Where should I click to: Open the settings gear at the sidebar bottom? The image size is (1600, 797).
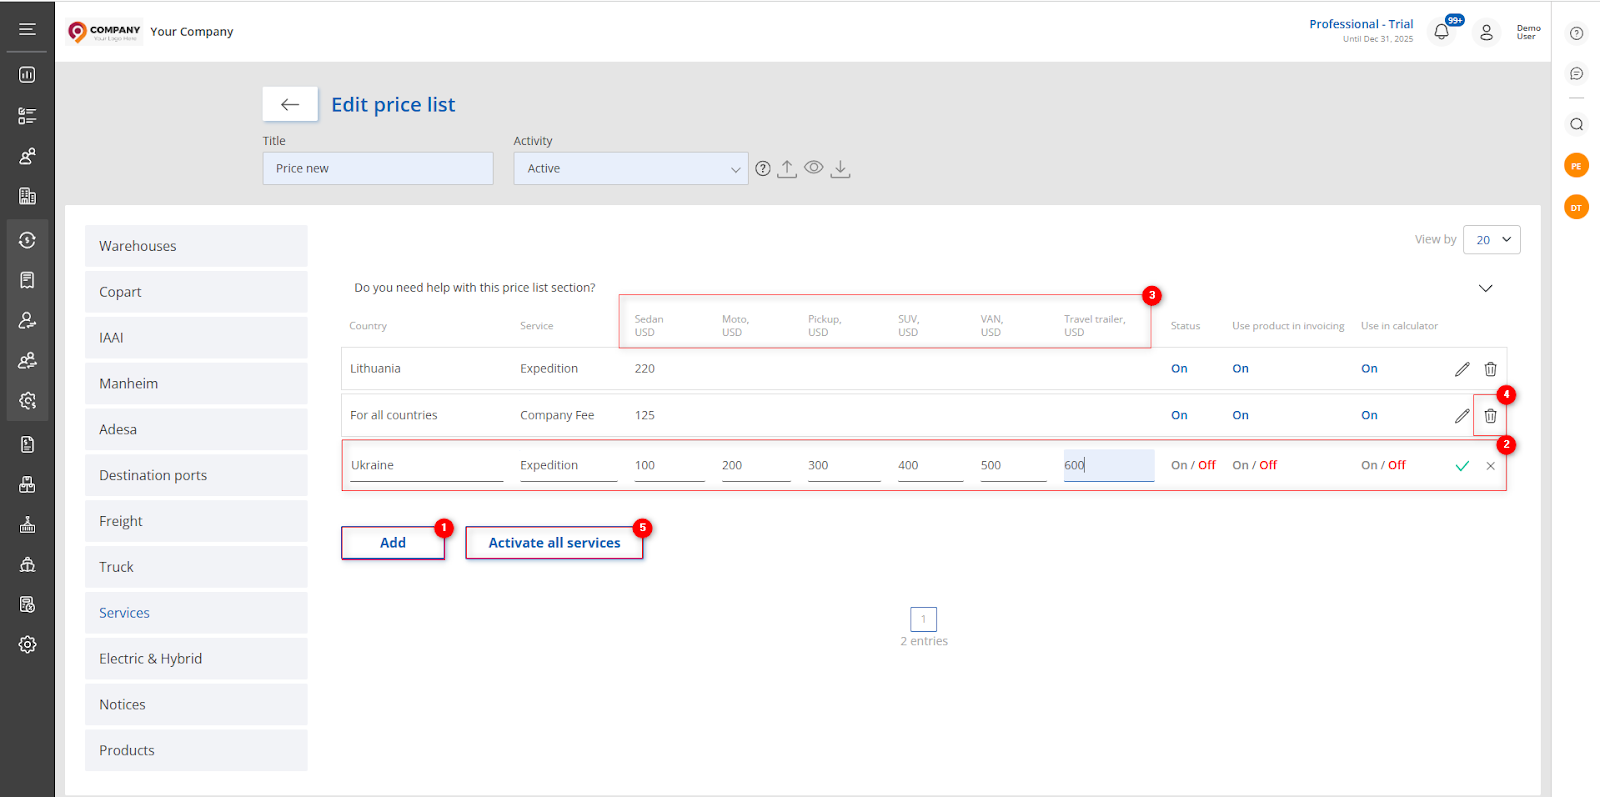27,644
